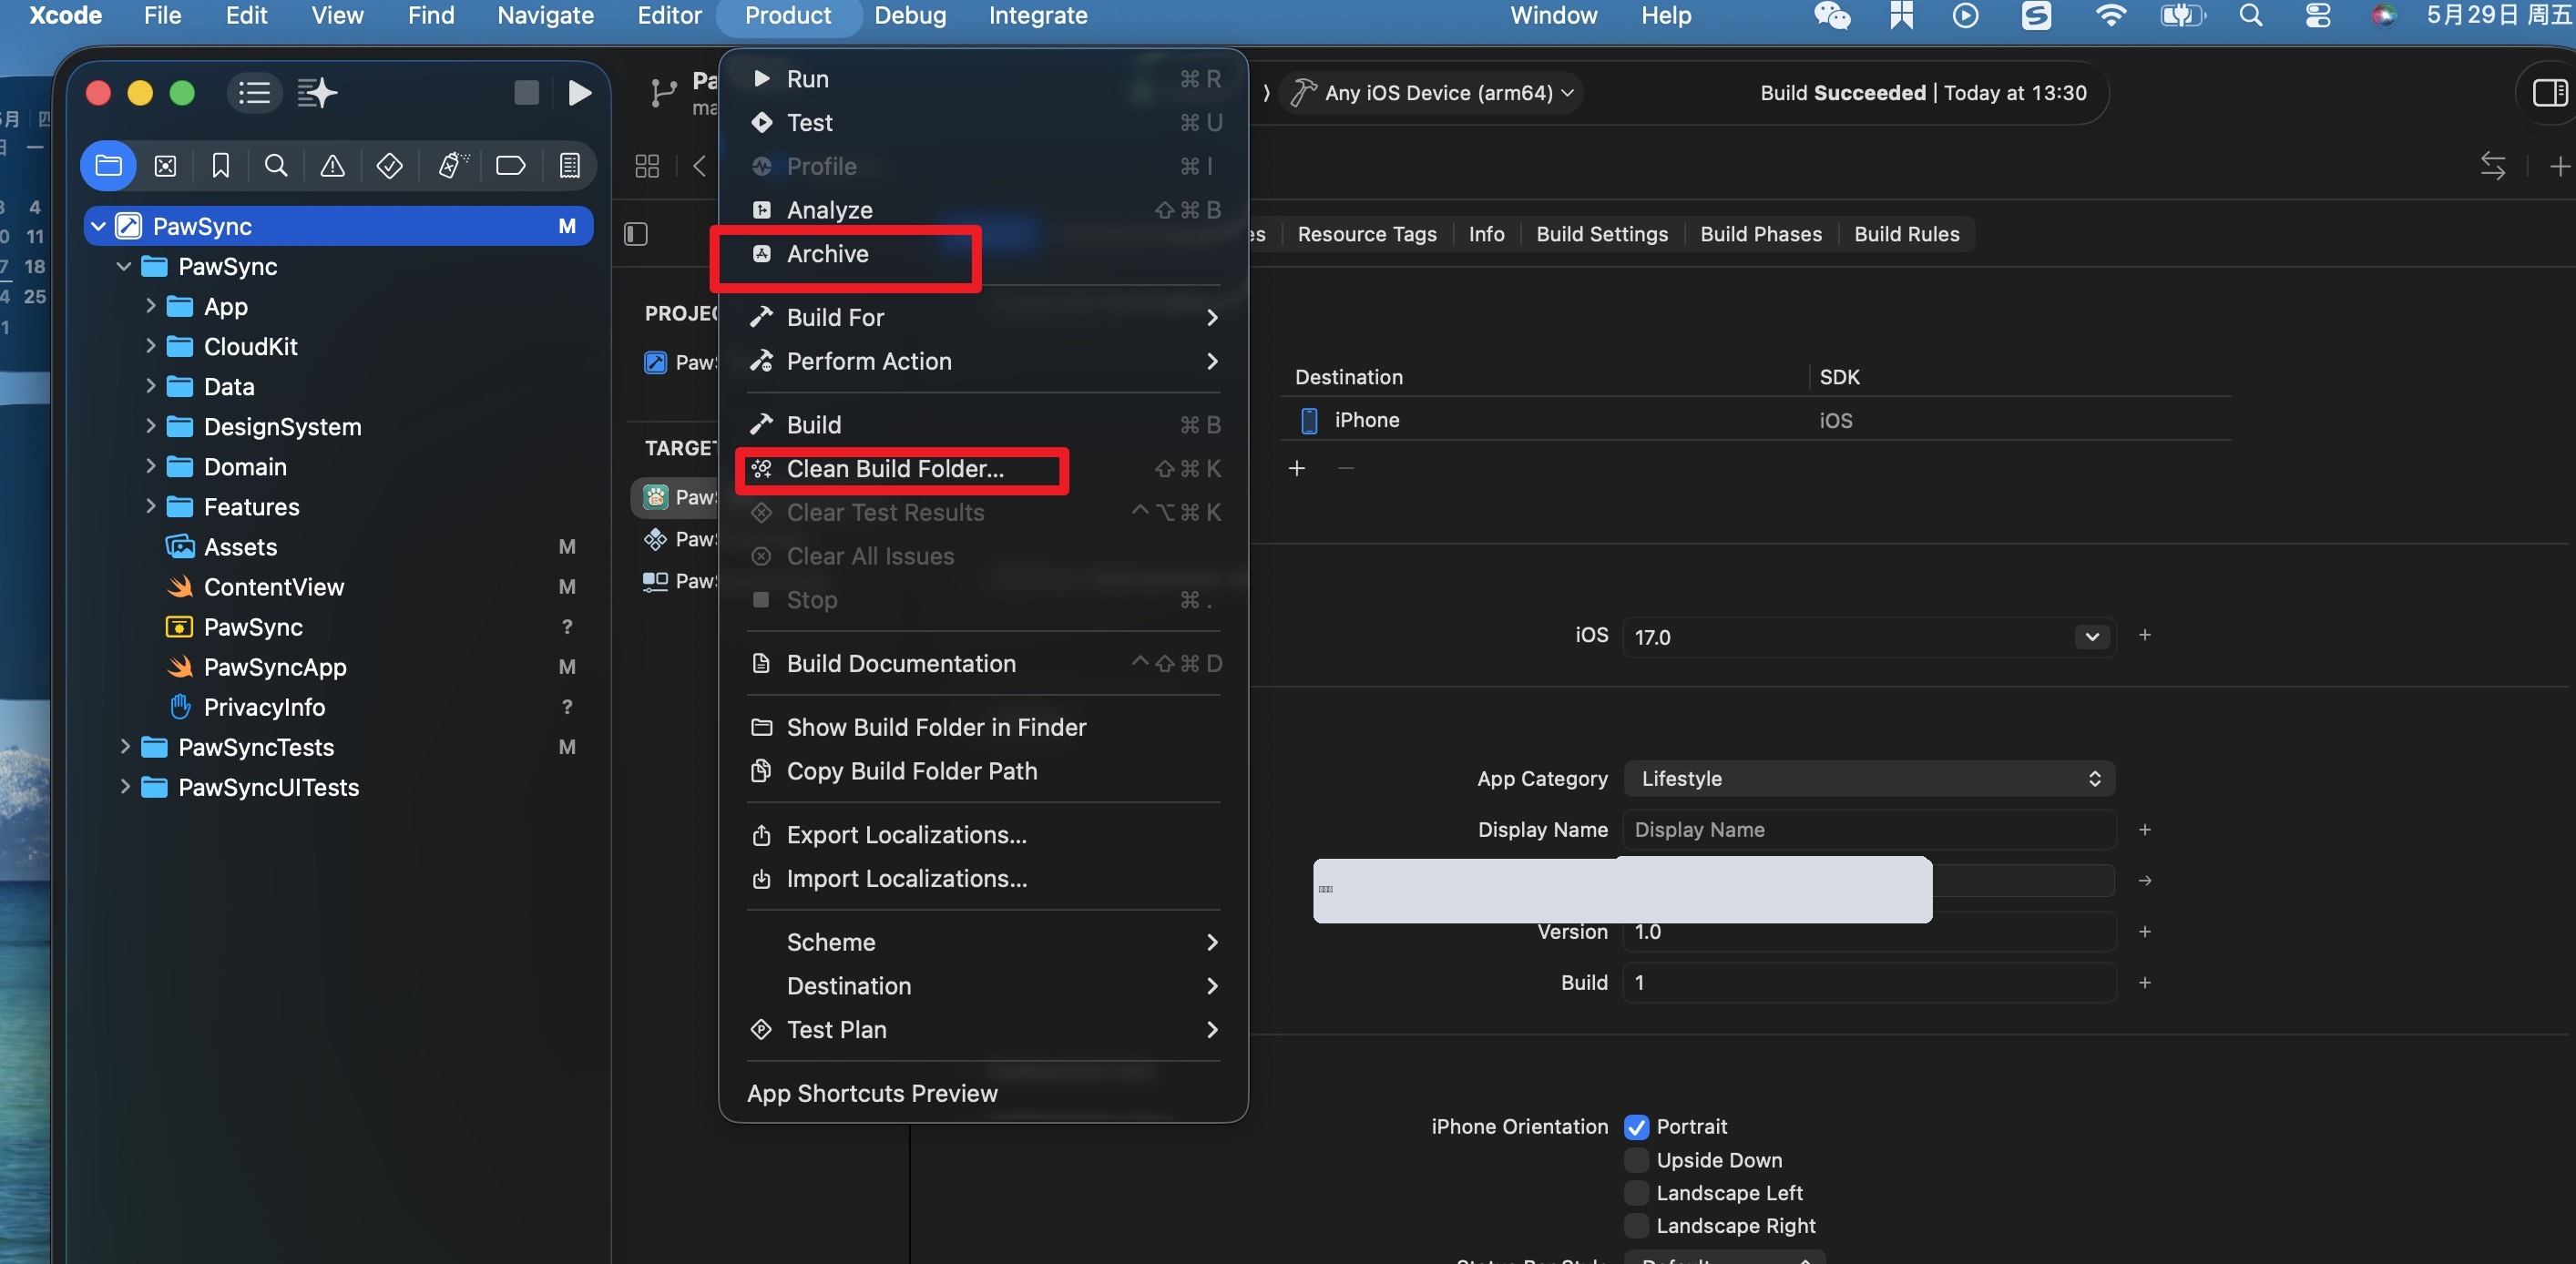
Task: Add a new supported destination
Action: tap(1297, 468)
